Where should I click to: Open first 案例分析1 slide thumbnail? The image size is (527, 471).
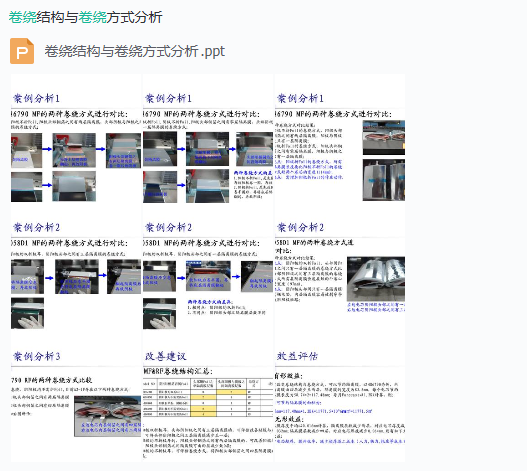(76, 139)
